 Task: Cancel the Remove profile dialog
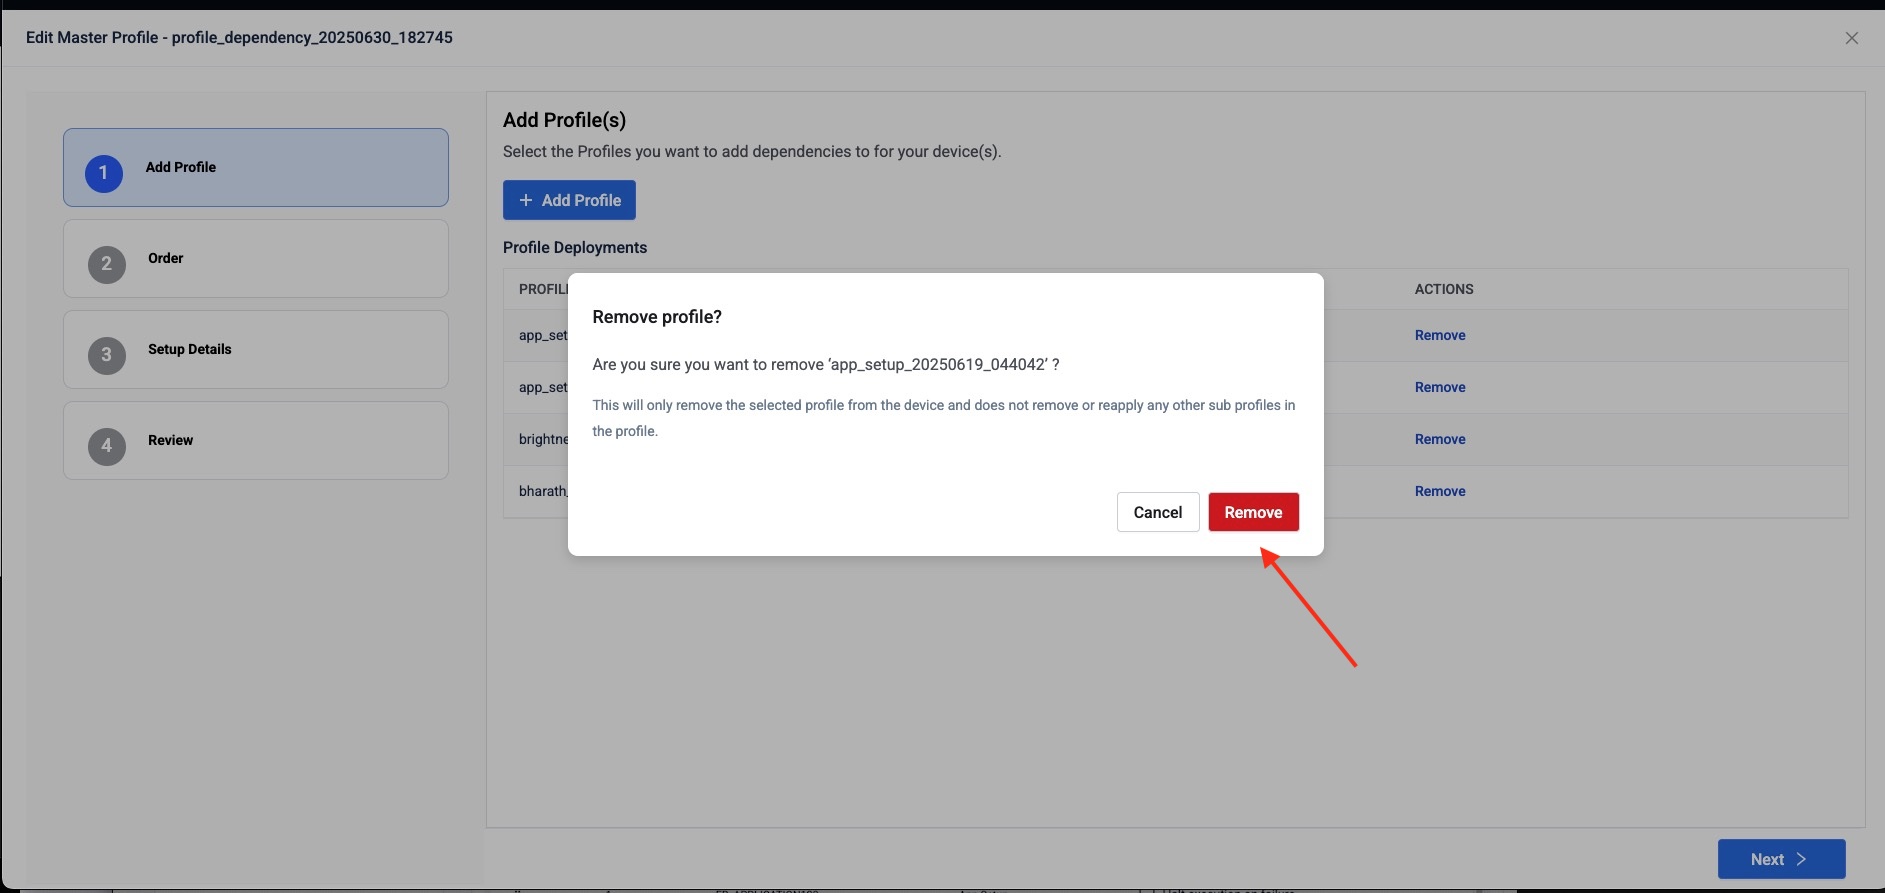(x=1157, y=512)
